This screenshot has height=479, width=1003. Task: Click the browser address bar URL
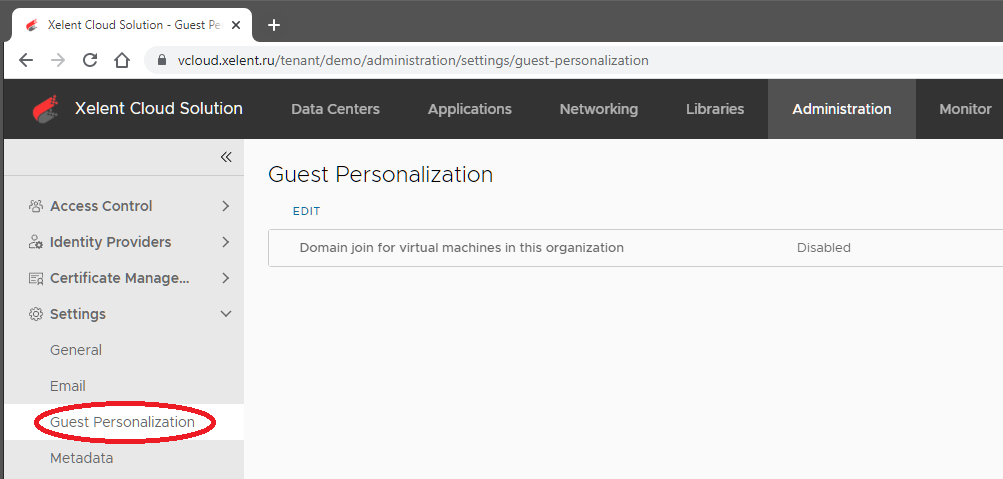pyautogui.click(x=413, y=61)
